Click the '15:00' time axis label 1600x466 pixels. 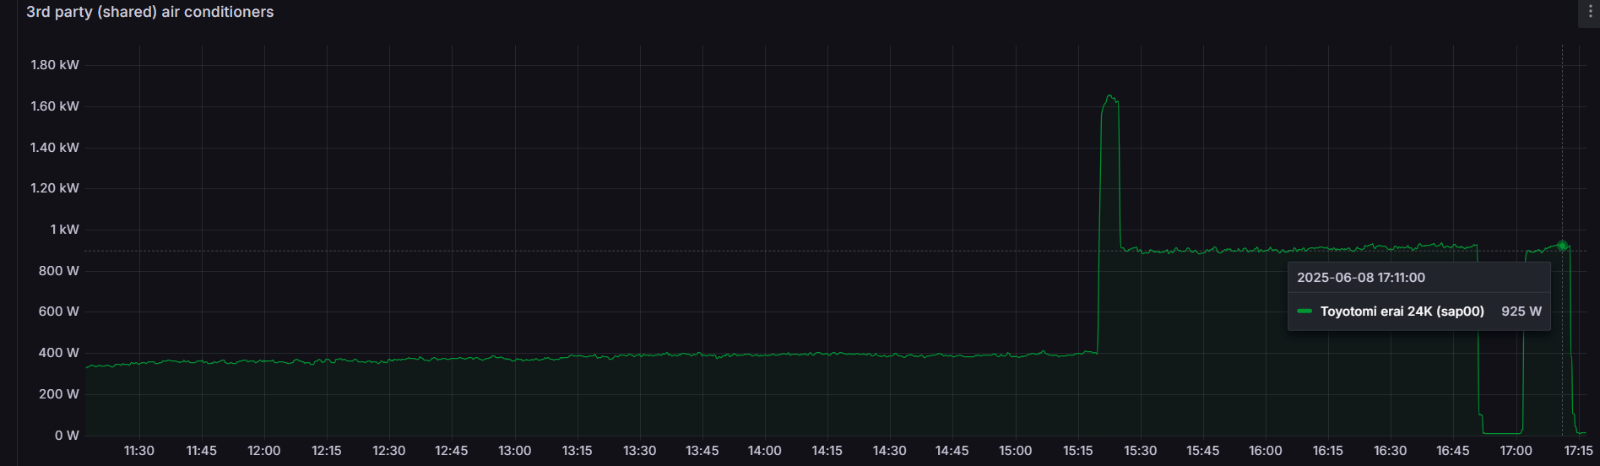click(x=1015, y=451)
